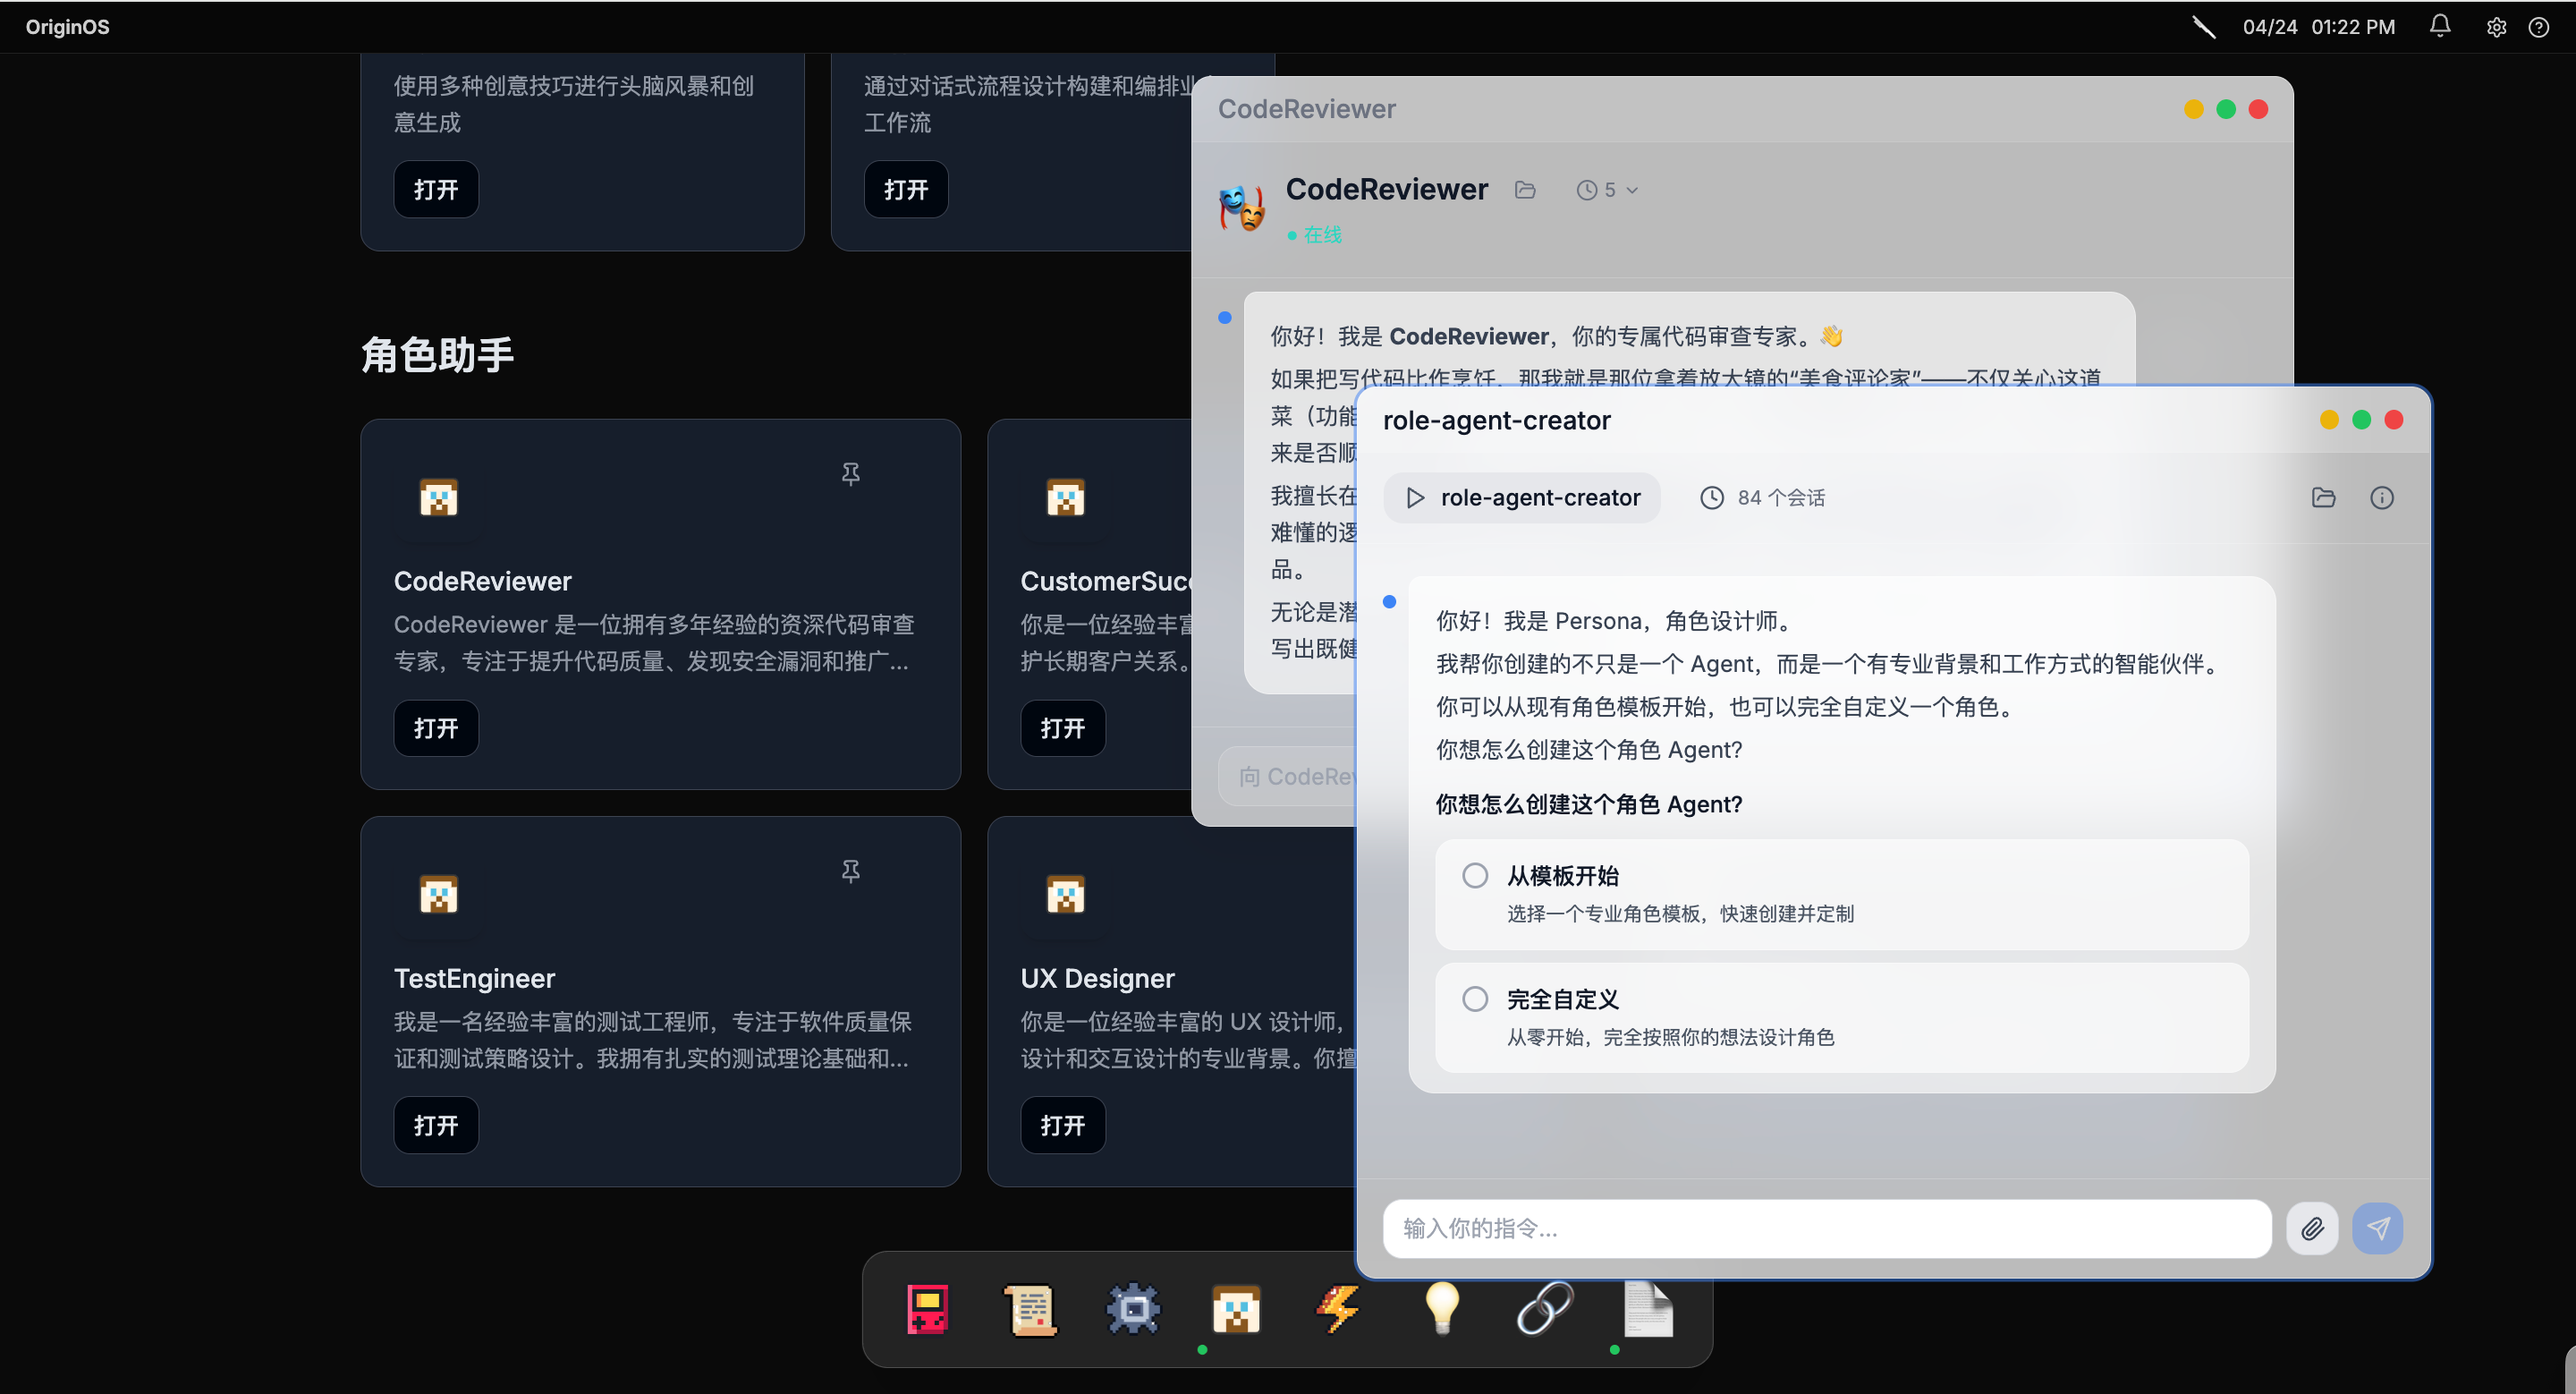Click 打开 under the workflow design card
Image resolution: width=2576 pixels, height=1394 pixels.
pyautogui.click(x=906, y=189)
